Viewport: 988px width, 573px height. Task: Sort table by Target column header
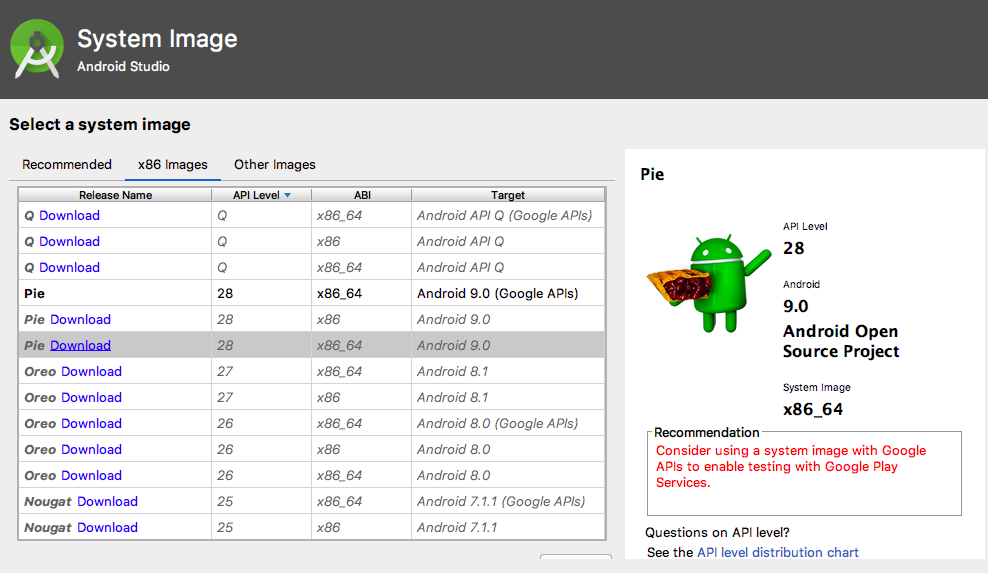tap(508, 195)
